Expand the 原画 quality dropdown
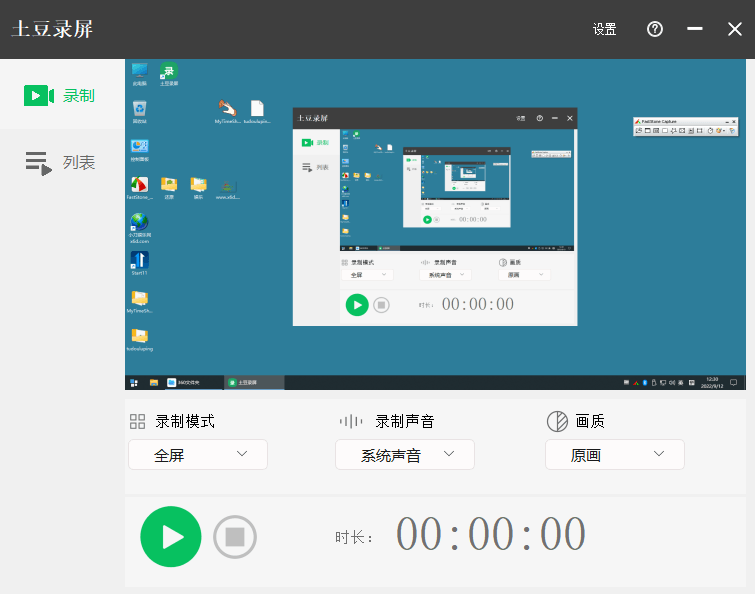 (615, 455)
